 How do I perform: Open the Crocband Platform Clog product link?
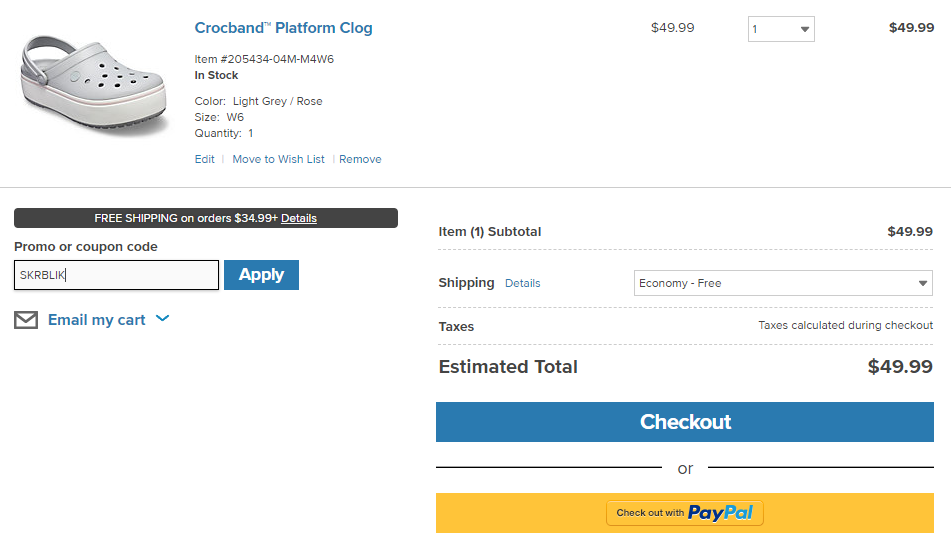coord(283,28)
